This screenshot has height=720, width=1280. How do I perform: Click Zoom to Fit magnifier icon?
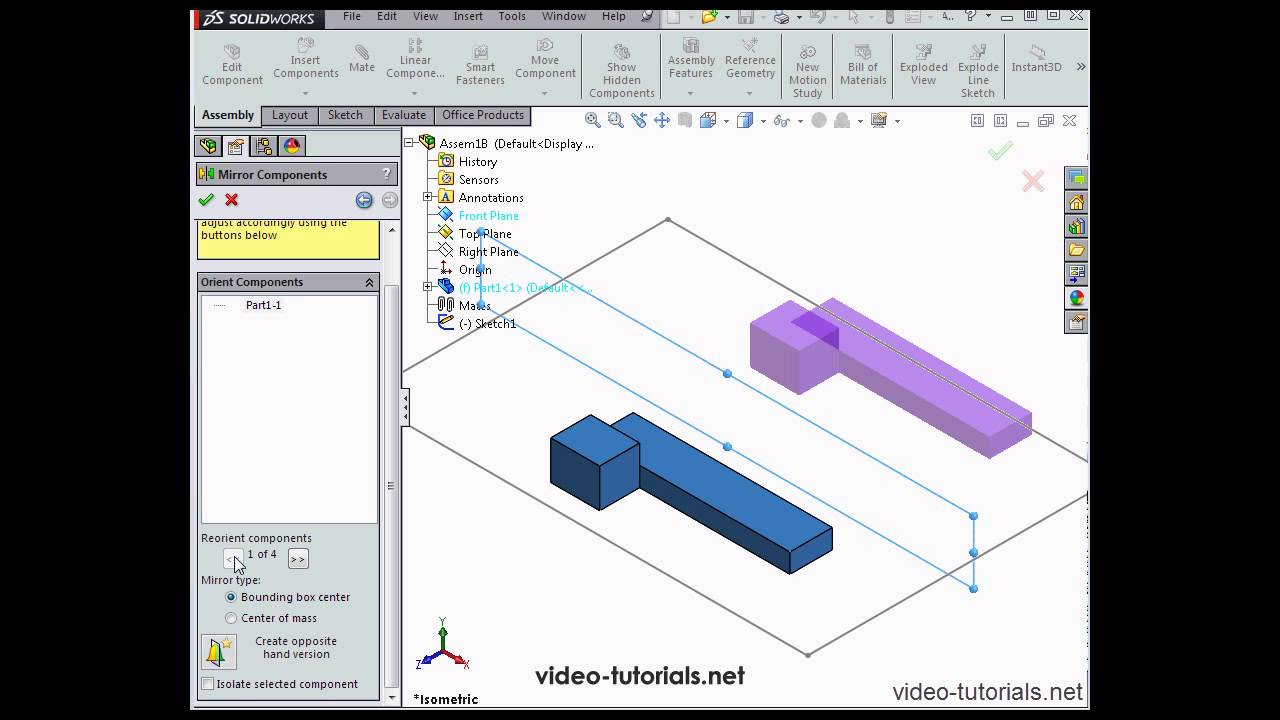[593, 120]
